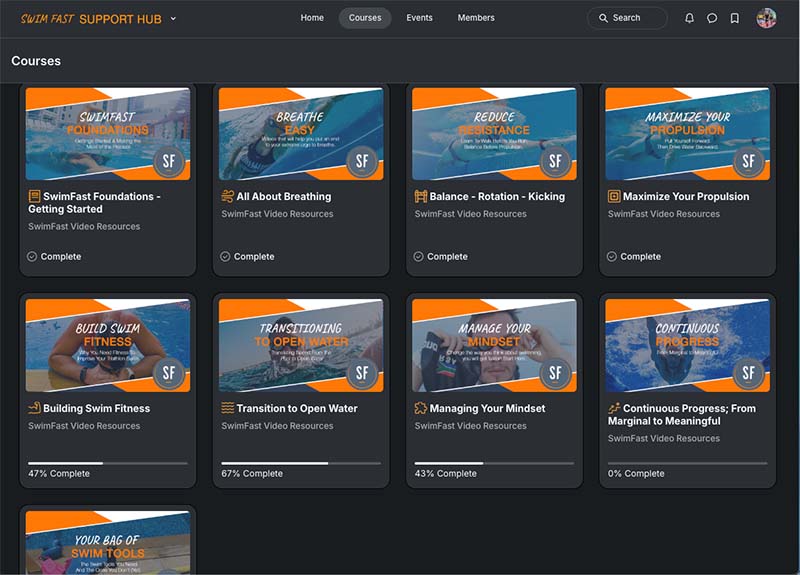Click the 47% Complete text
This screenshot has width=800, height=575.
59,473
